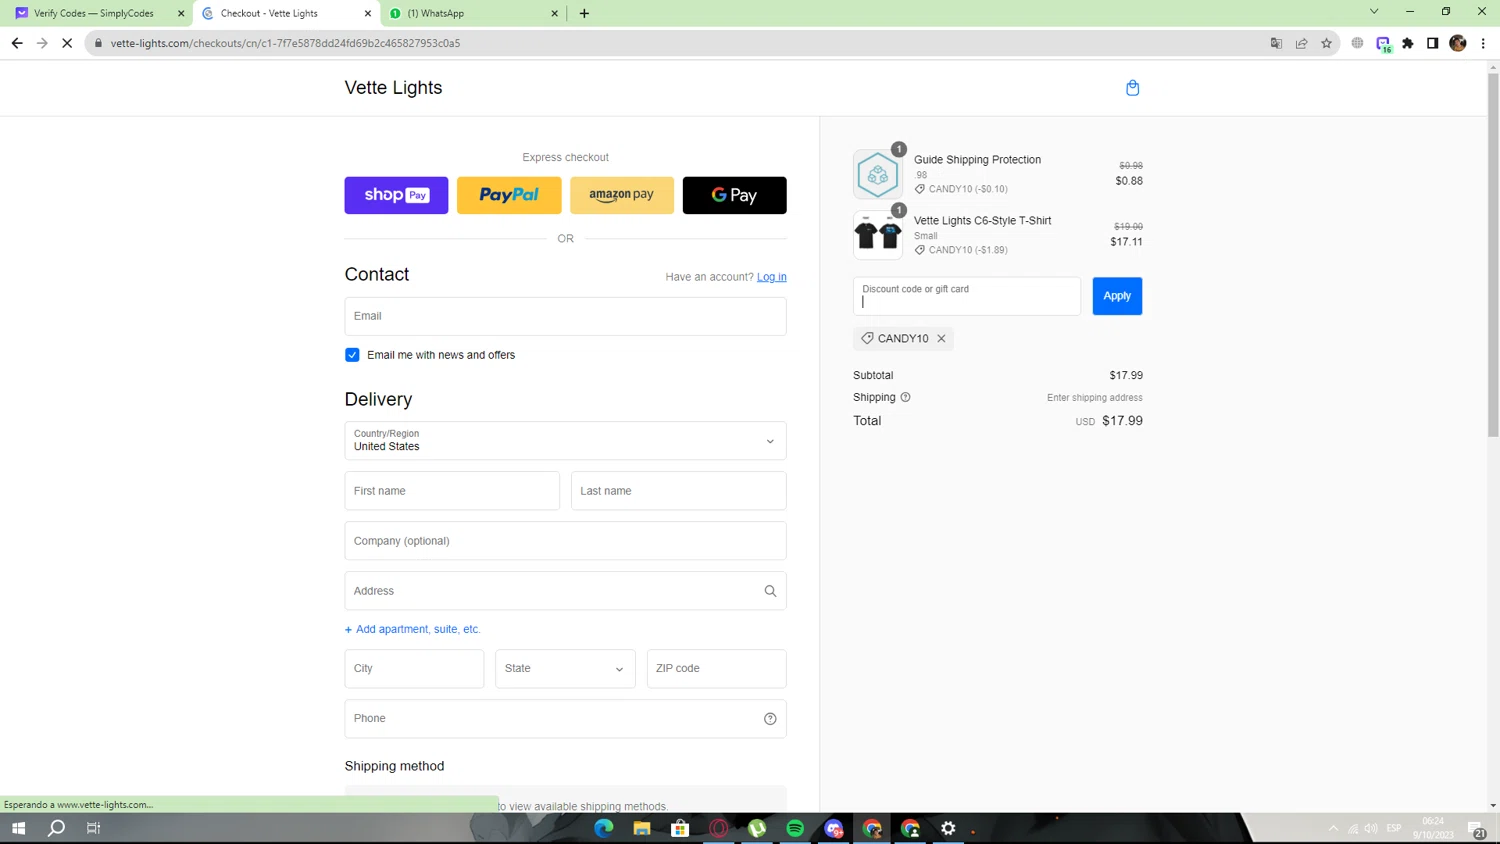
Task: Click the phone help question mark icon
Action: coord(770,718)
